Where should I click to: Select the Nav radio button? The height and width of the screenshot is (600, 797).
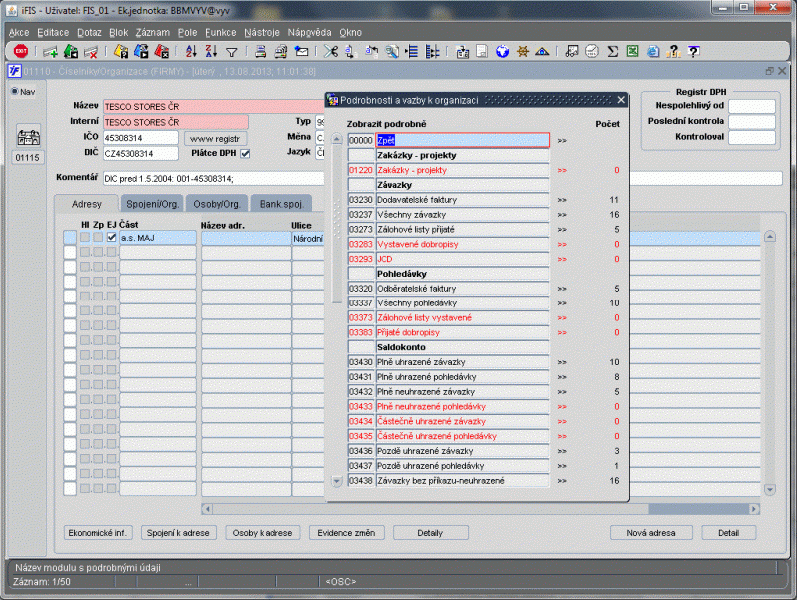(15, 92)
